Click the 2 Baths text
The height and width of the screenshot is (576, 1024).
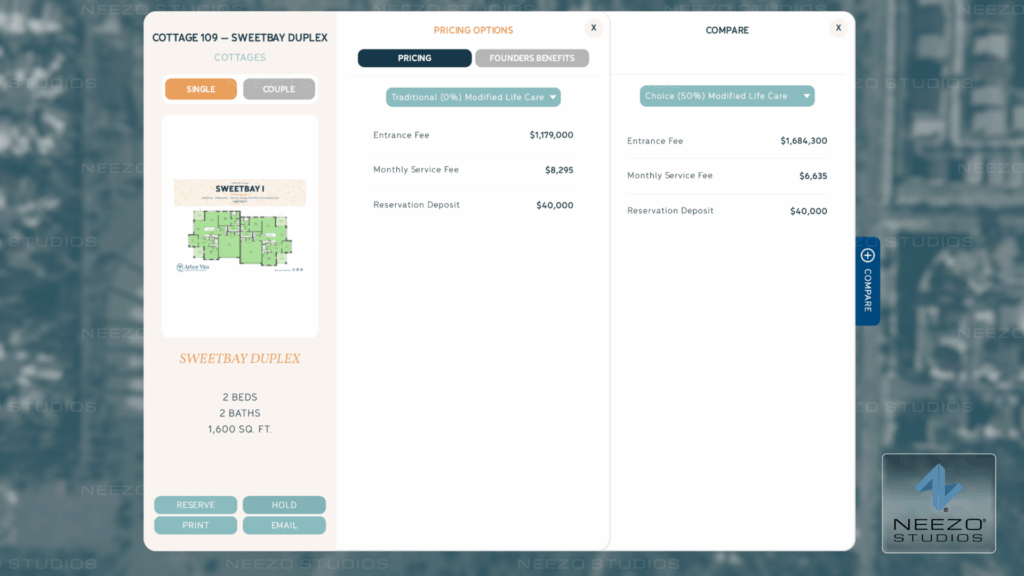click(x=240, y=413)
